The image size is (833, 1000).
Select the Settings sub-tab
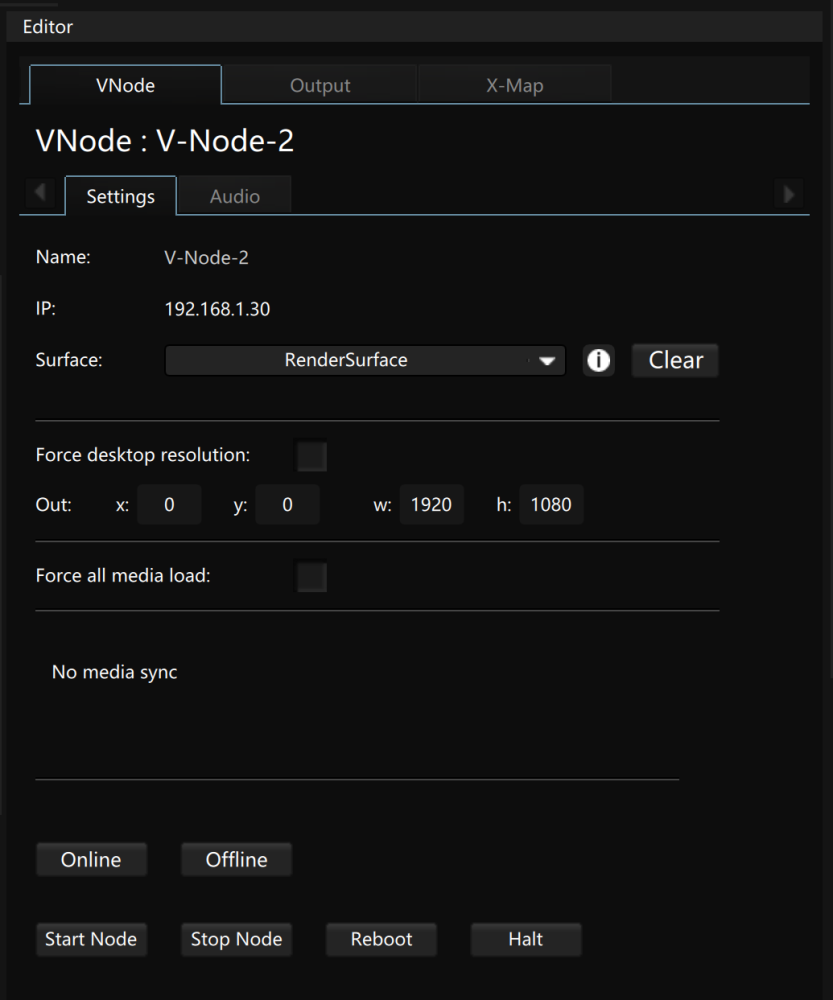pos(120,197)
